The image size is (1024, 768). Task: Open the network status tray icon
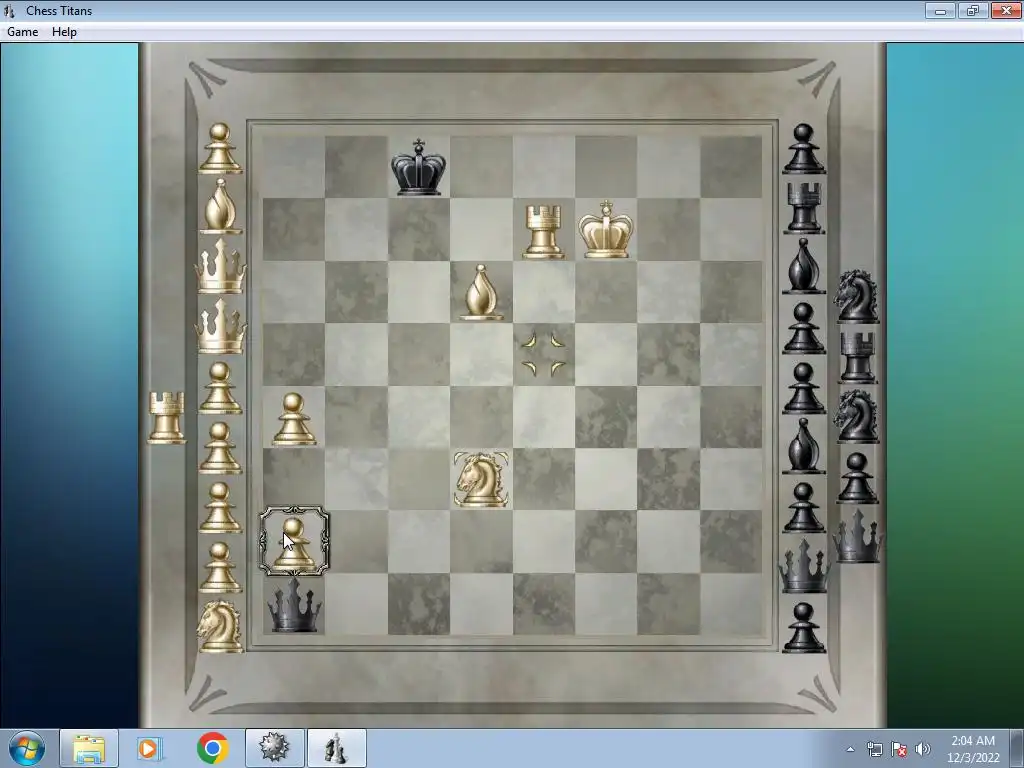(x=874, y=749)
